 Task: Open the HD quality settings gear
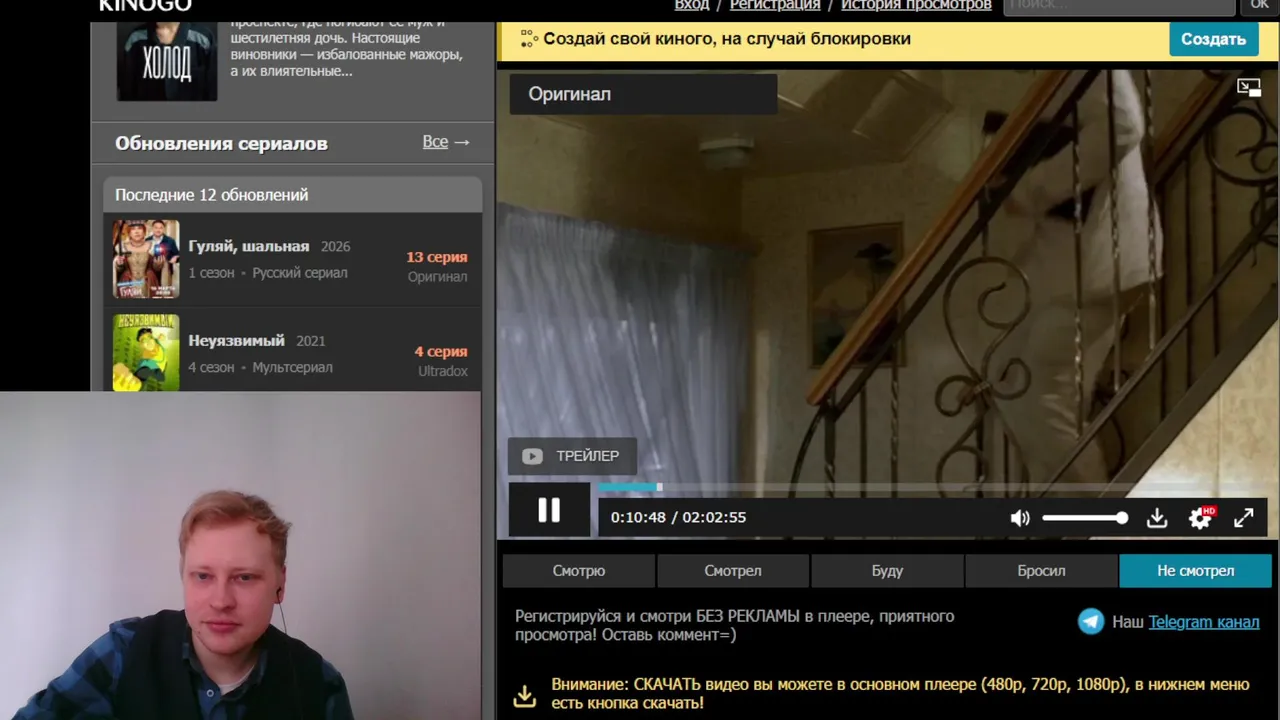point(1200,518)
